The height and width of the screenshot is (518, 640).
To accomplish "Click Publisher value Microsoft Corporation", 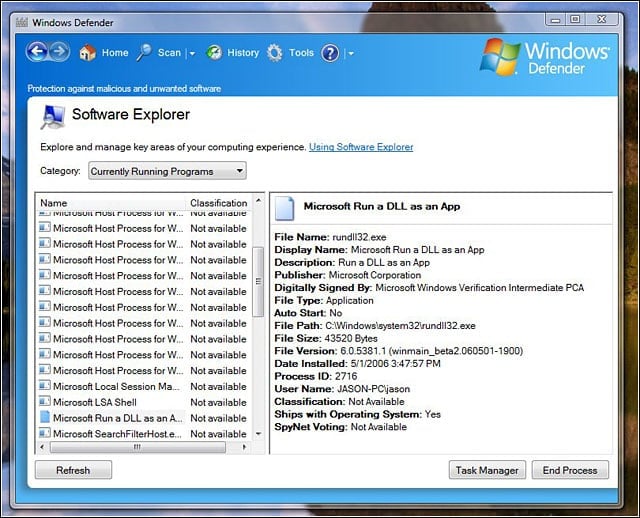I will coord(375,275).
